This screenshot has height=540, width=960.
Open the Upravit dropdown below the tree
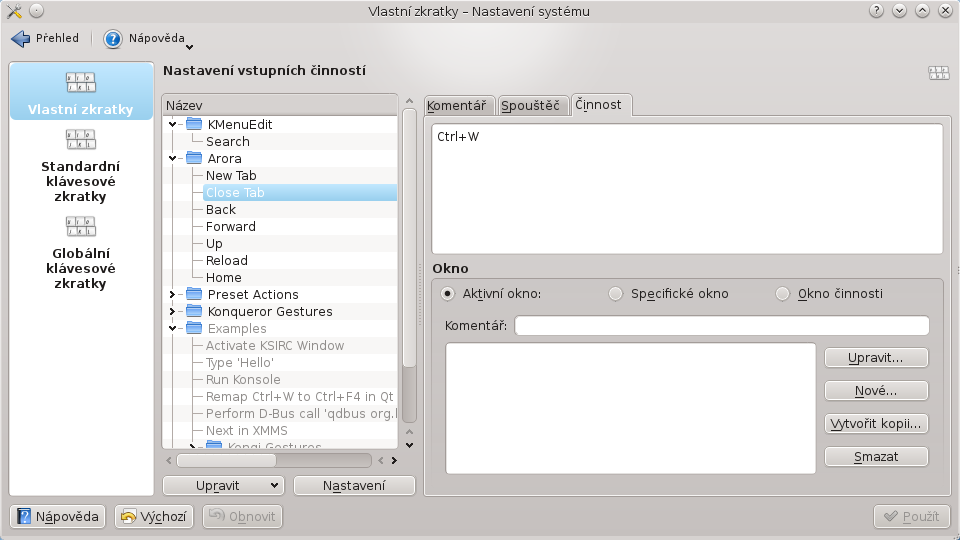[x=224, y=485]
